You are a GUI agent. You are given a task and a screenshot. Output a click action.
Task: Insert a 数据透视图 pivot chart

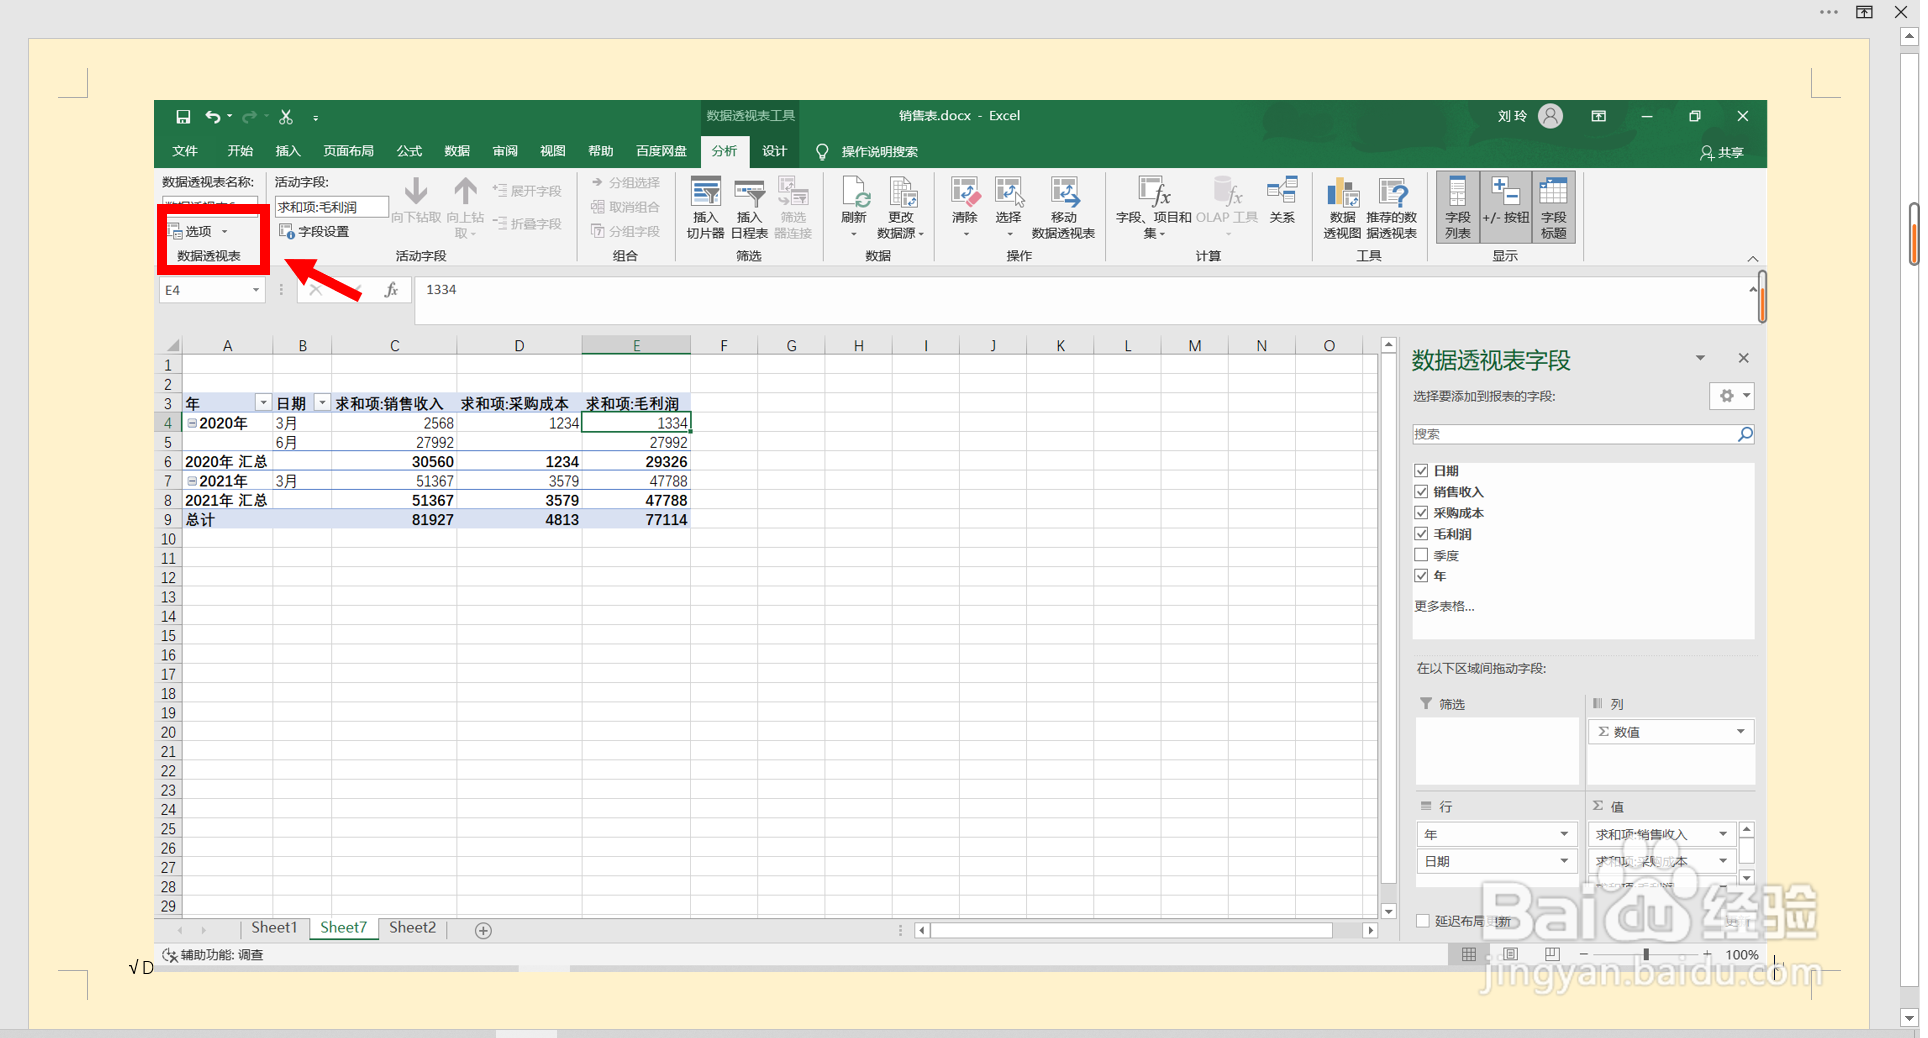(x=1342, y=208)
